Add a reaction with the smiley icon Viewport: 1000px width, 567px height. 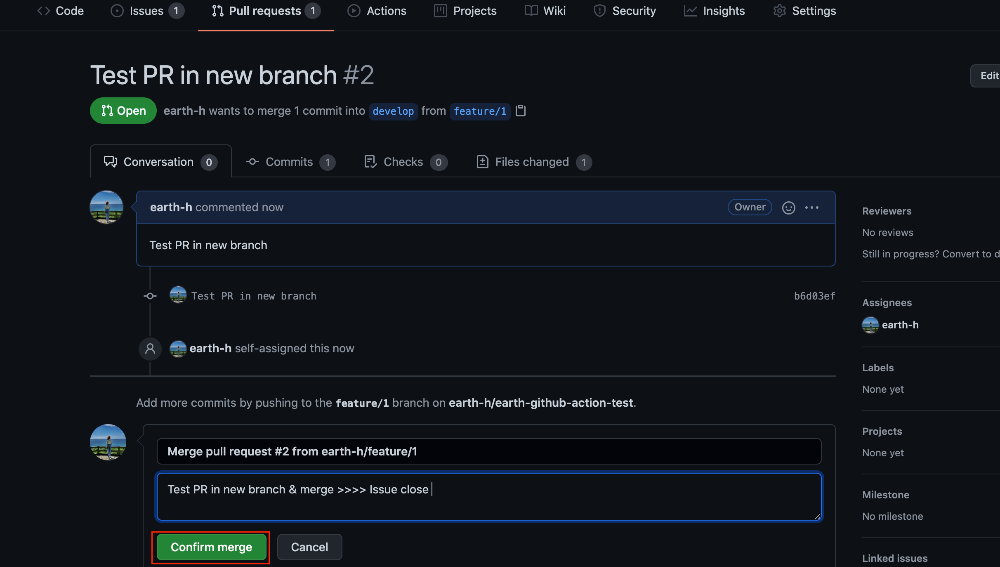(788, 208)
